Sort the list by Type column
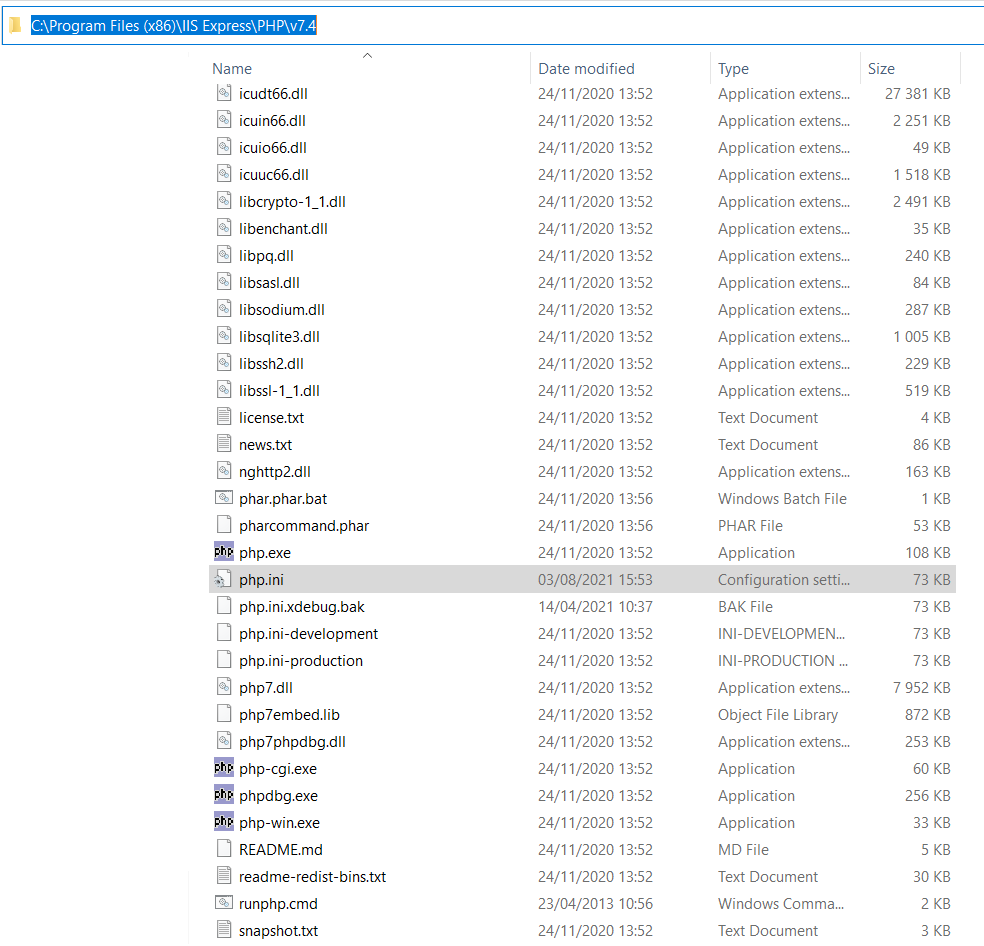This screenshot has height=946, width=984. pos(733,69)
